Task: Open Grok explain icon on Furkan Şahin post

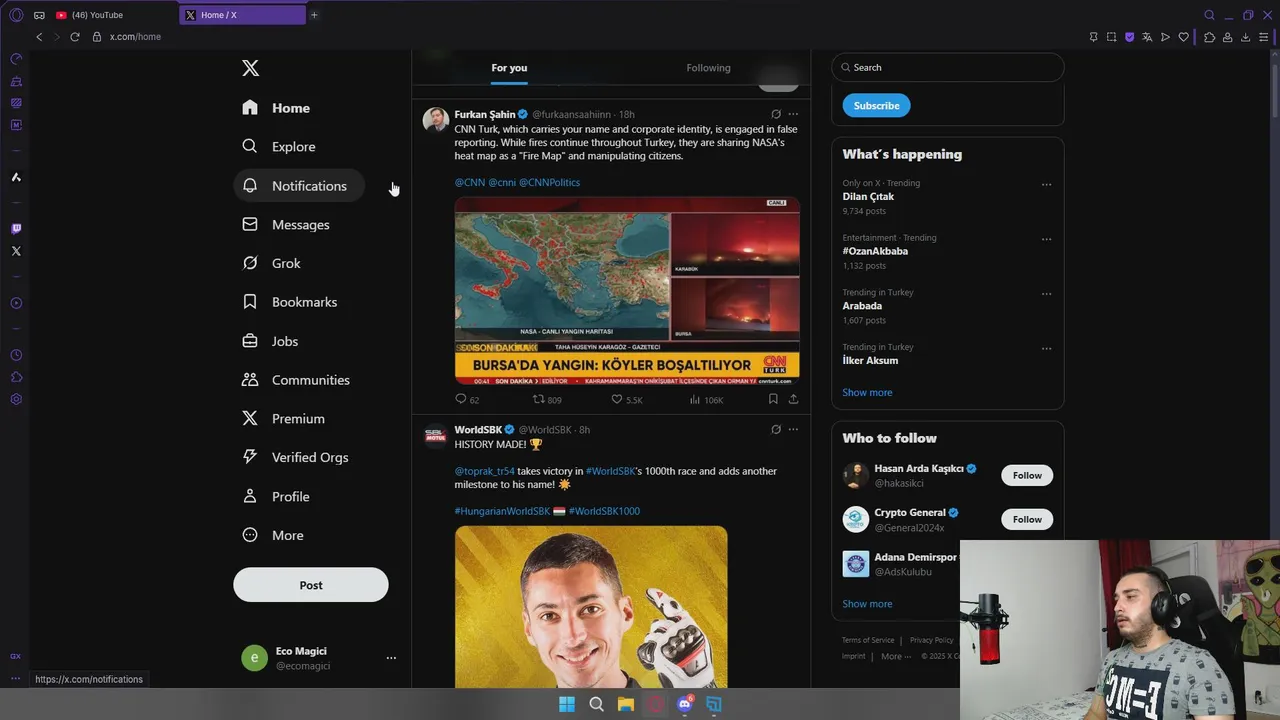Action: tap(776, 114)
